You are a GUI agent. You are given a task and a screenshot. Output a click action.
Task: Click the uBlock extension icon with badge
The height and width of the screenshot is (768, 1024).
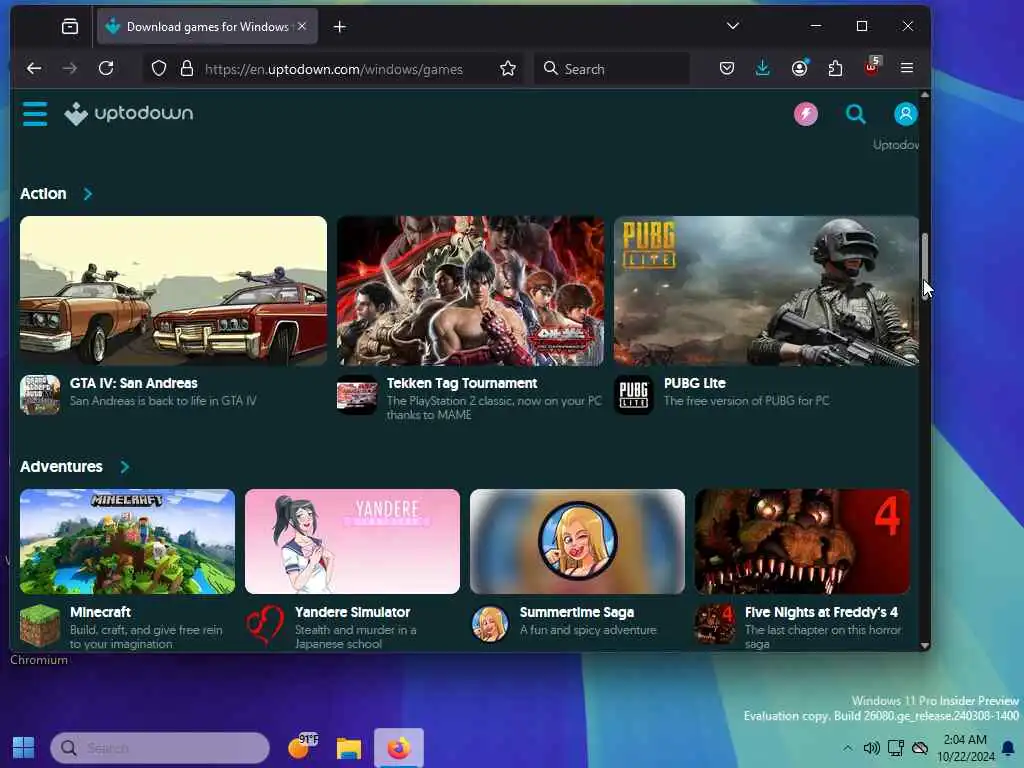coord(872,66)
